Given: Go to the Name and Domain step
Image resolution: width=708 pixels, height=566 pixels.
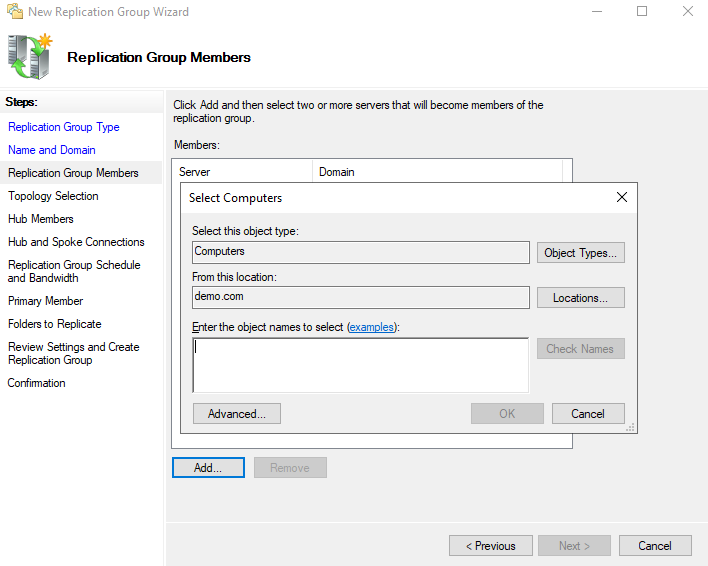Looking at the screenshot, I should pyautogui.click(x=52, y=150).
